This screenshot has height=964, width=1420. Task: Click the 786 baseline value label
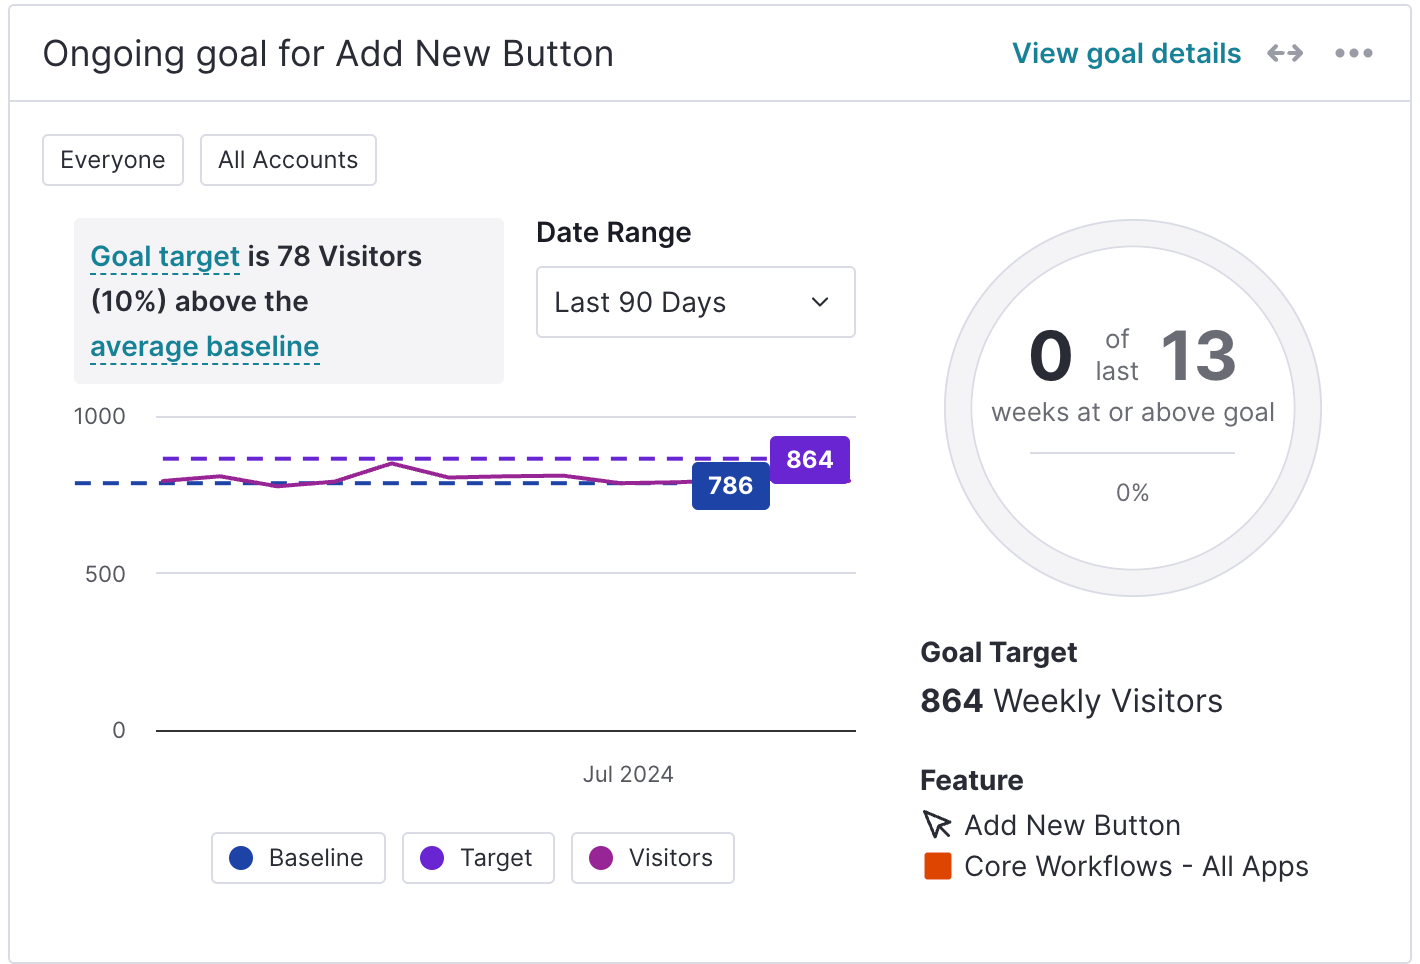(731, 486)
